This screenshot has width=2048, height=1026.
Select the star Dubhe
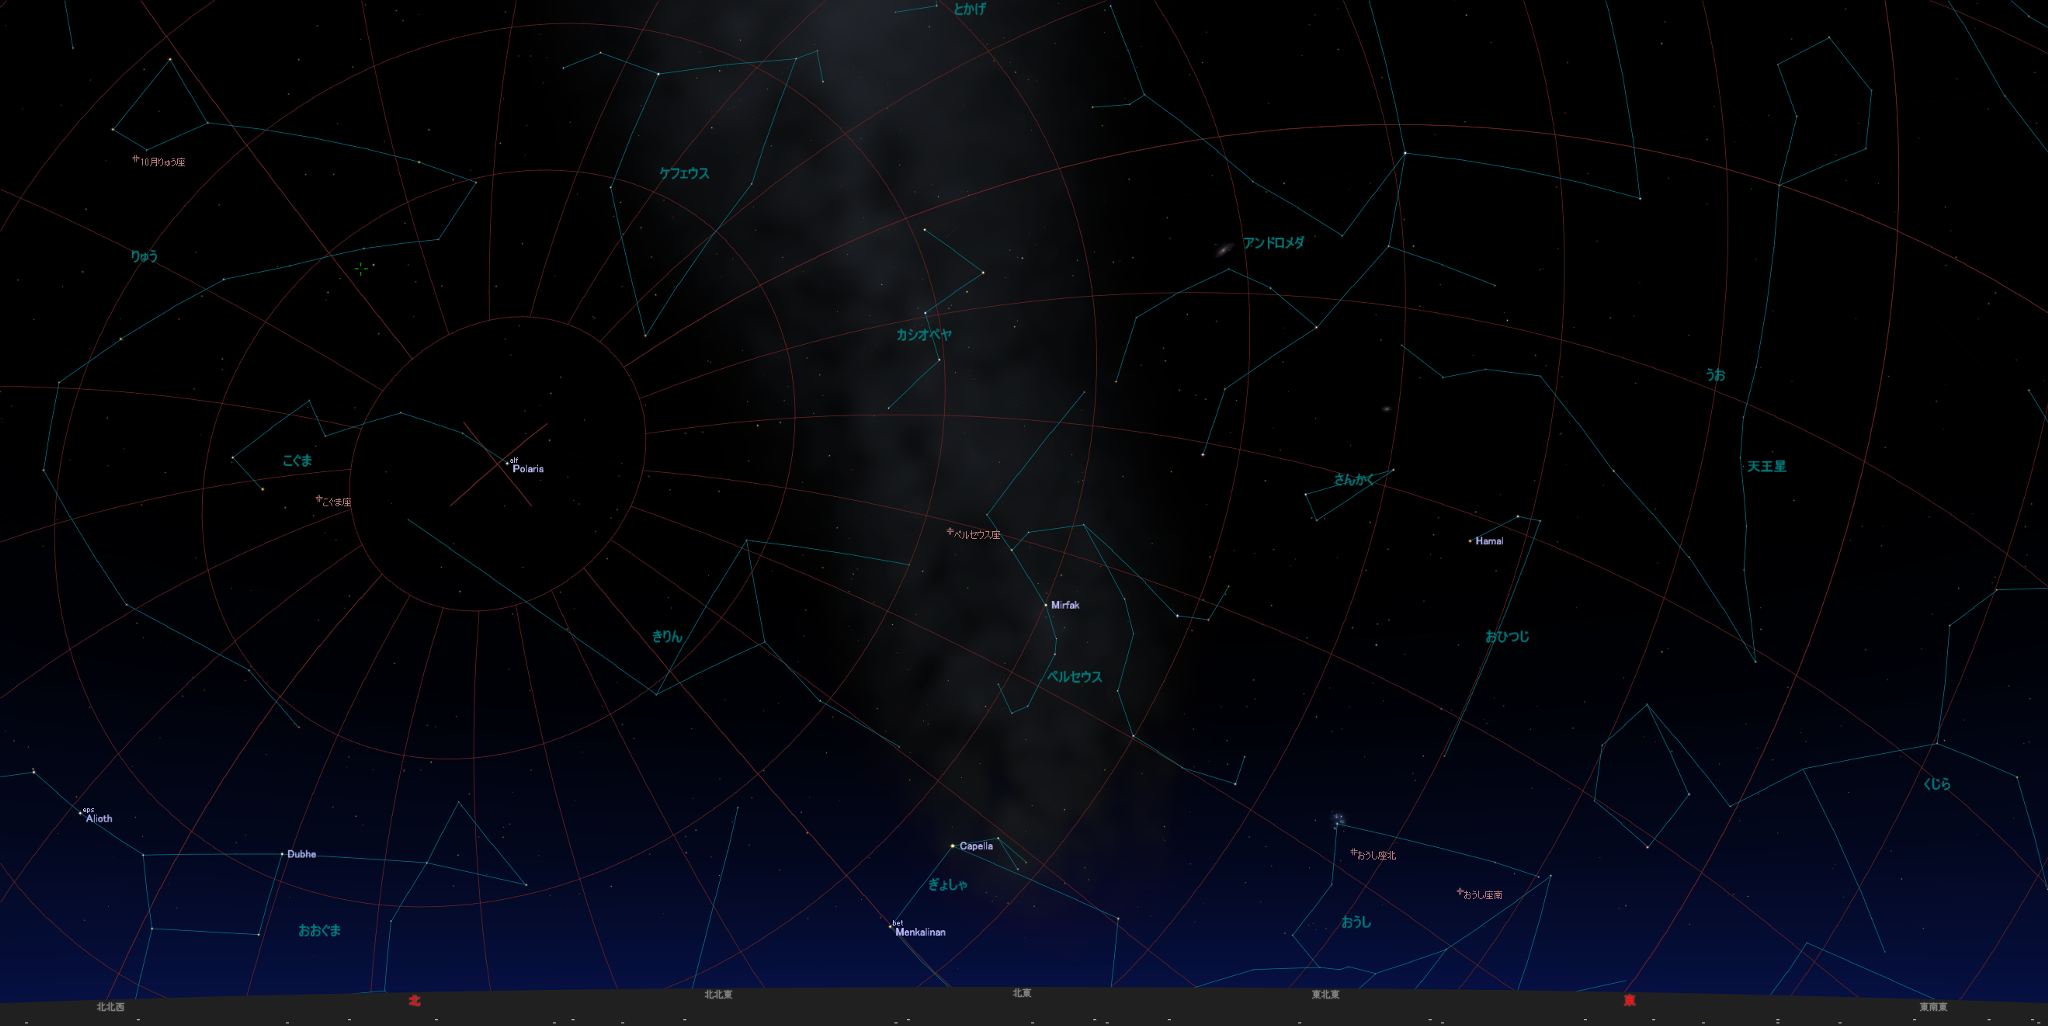point(282,854)
